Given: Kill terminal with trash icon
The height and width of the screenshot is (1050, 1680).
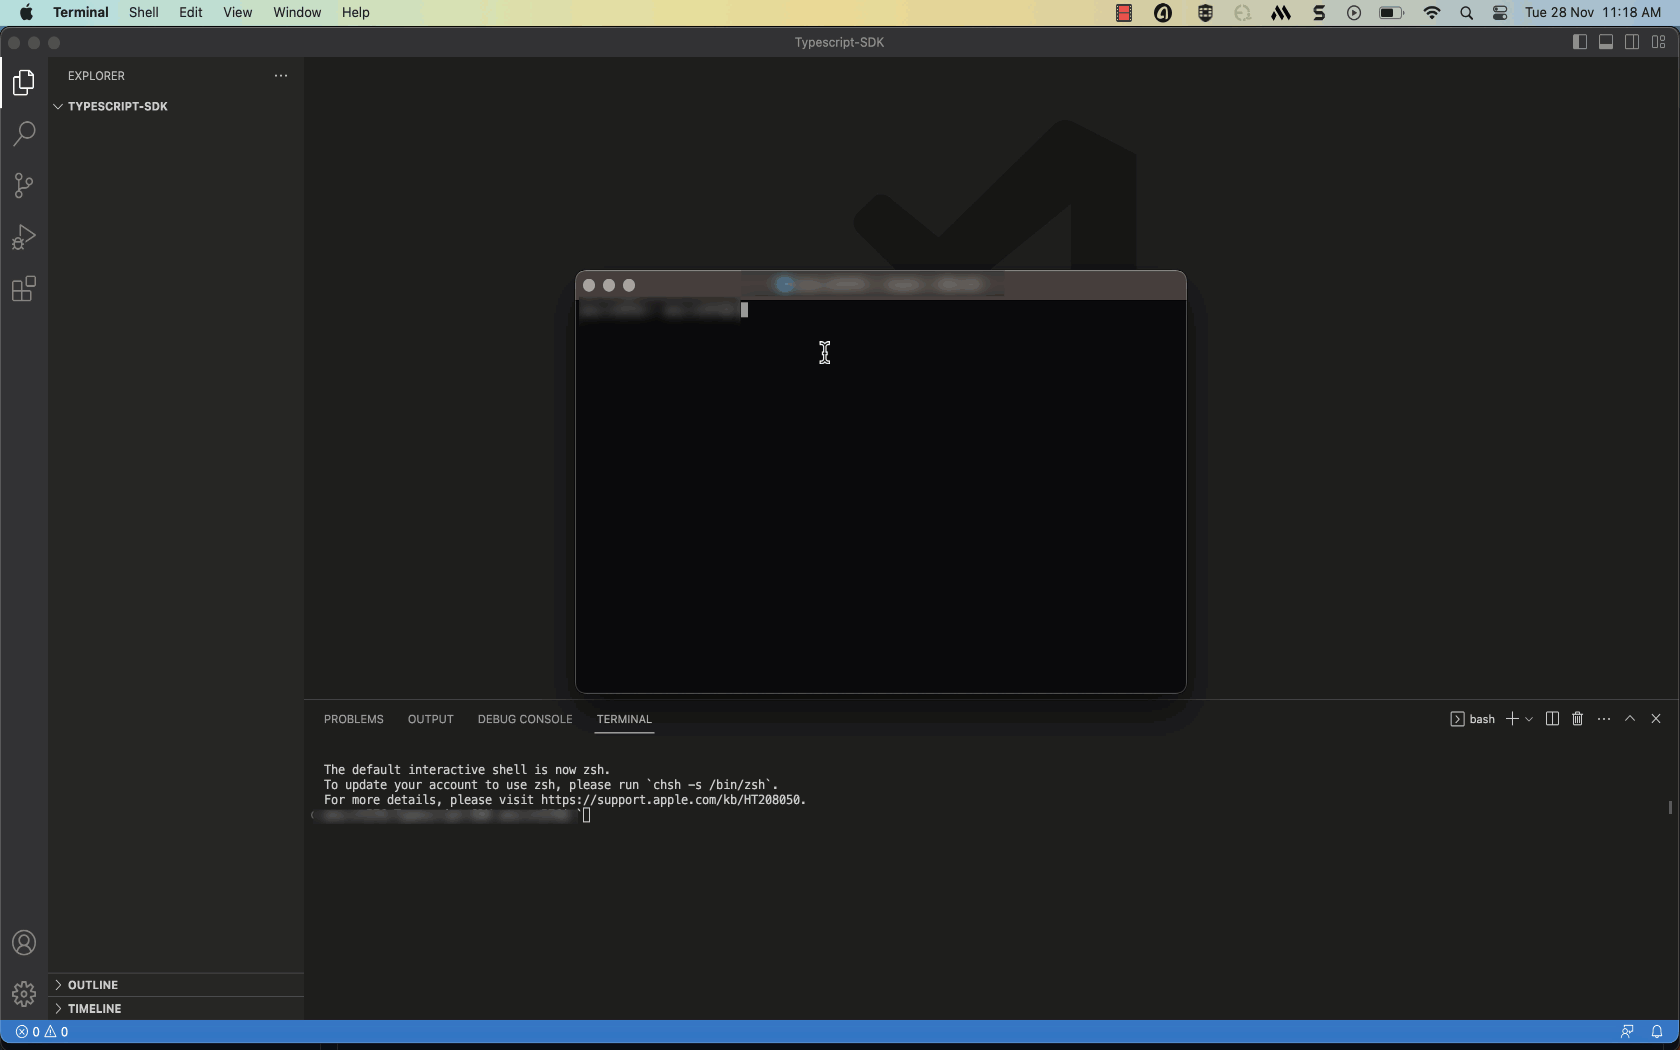Looking at the screenshot, I should click(1578, 719).
